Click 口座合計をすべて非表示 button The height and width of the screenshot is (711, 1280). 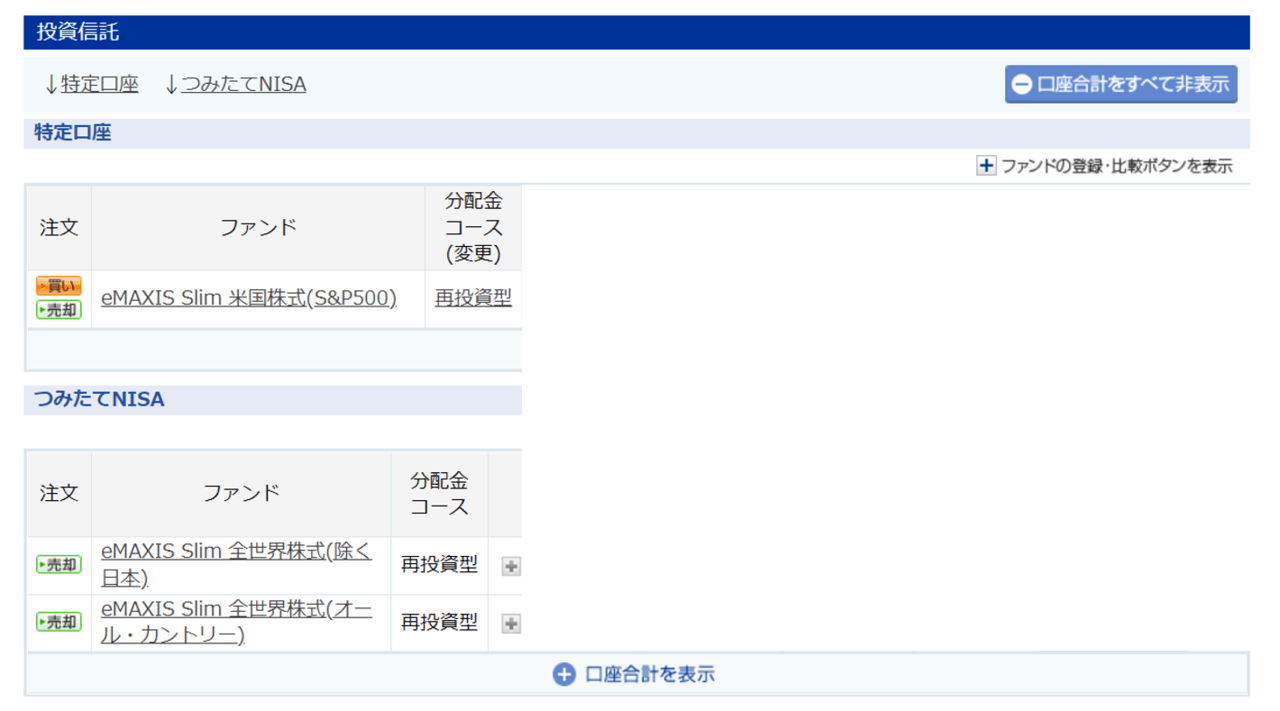pyautogui.click(x=1121, y=84)
